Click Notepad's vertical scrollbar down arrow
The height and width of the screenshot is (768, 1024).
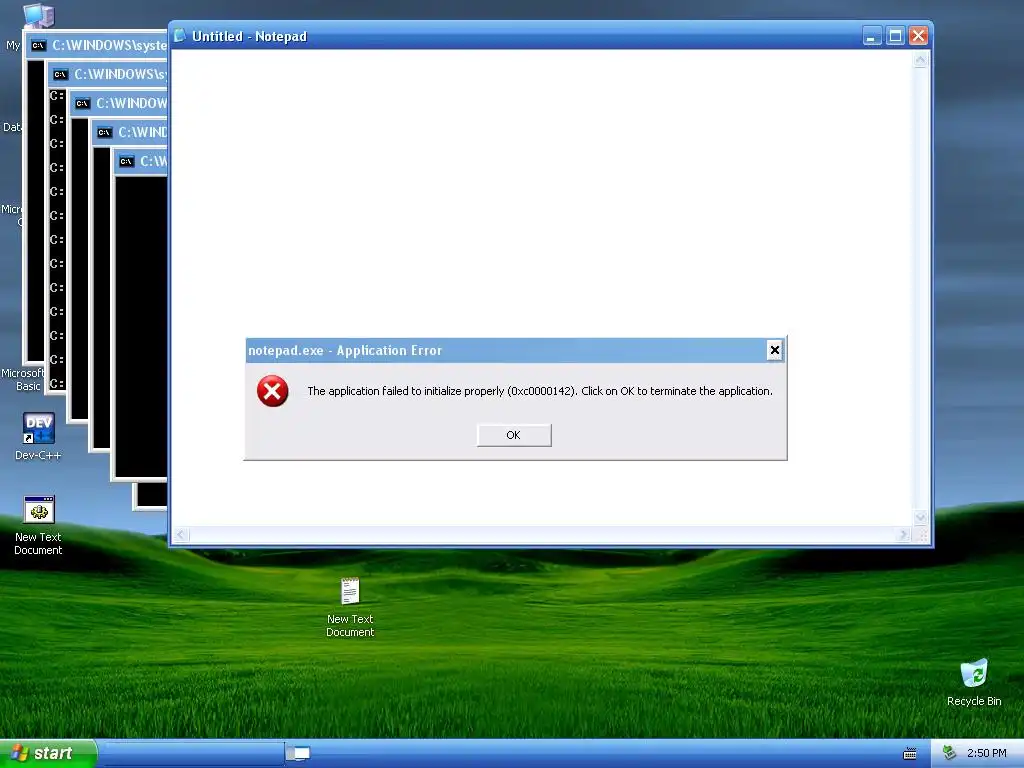click(x=921, y=517)
